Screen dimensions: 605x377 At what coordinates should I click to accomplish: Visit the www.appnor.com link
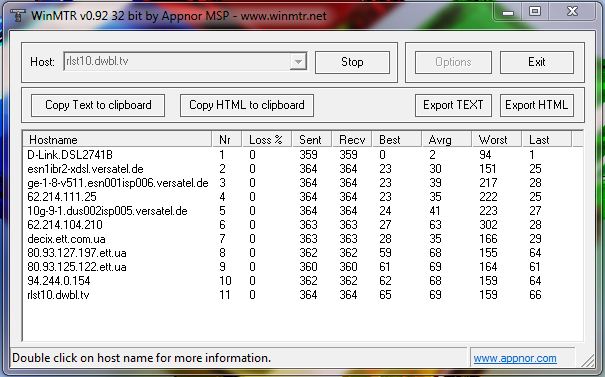[515, 358]
